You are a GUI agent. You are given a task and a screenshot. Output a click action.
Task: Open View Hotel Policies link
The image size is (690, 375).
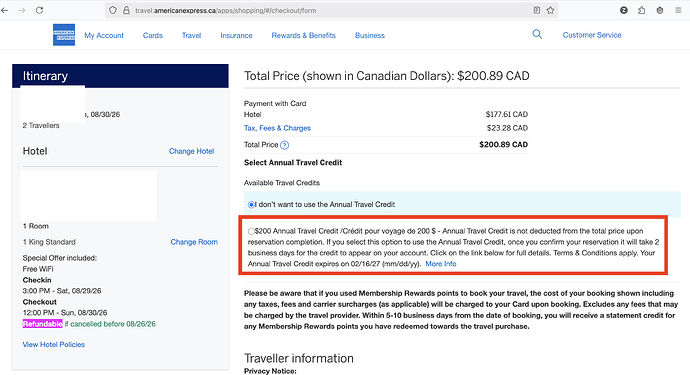pyautogui.click(x=54, y=344)
